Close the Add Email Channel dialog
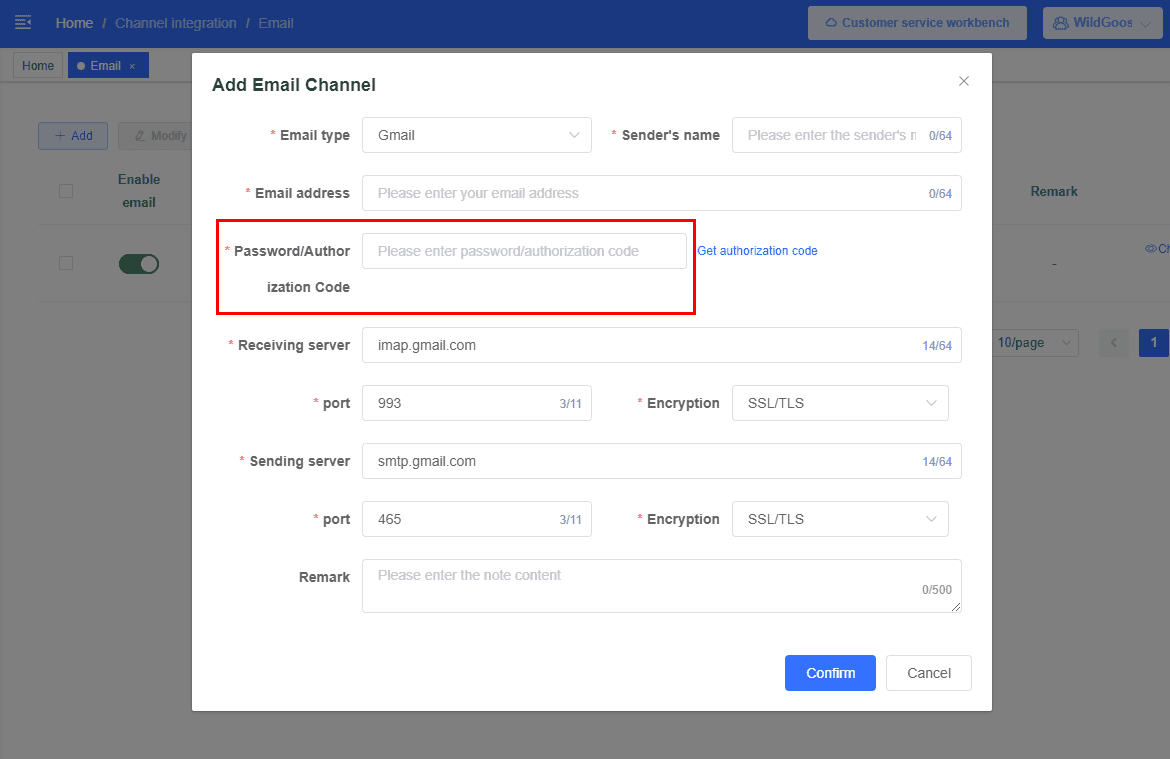The width and height of the screenshot is (1170, 759). coord(964,81)
